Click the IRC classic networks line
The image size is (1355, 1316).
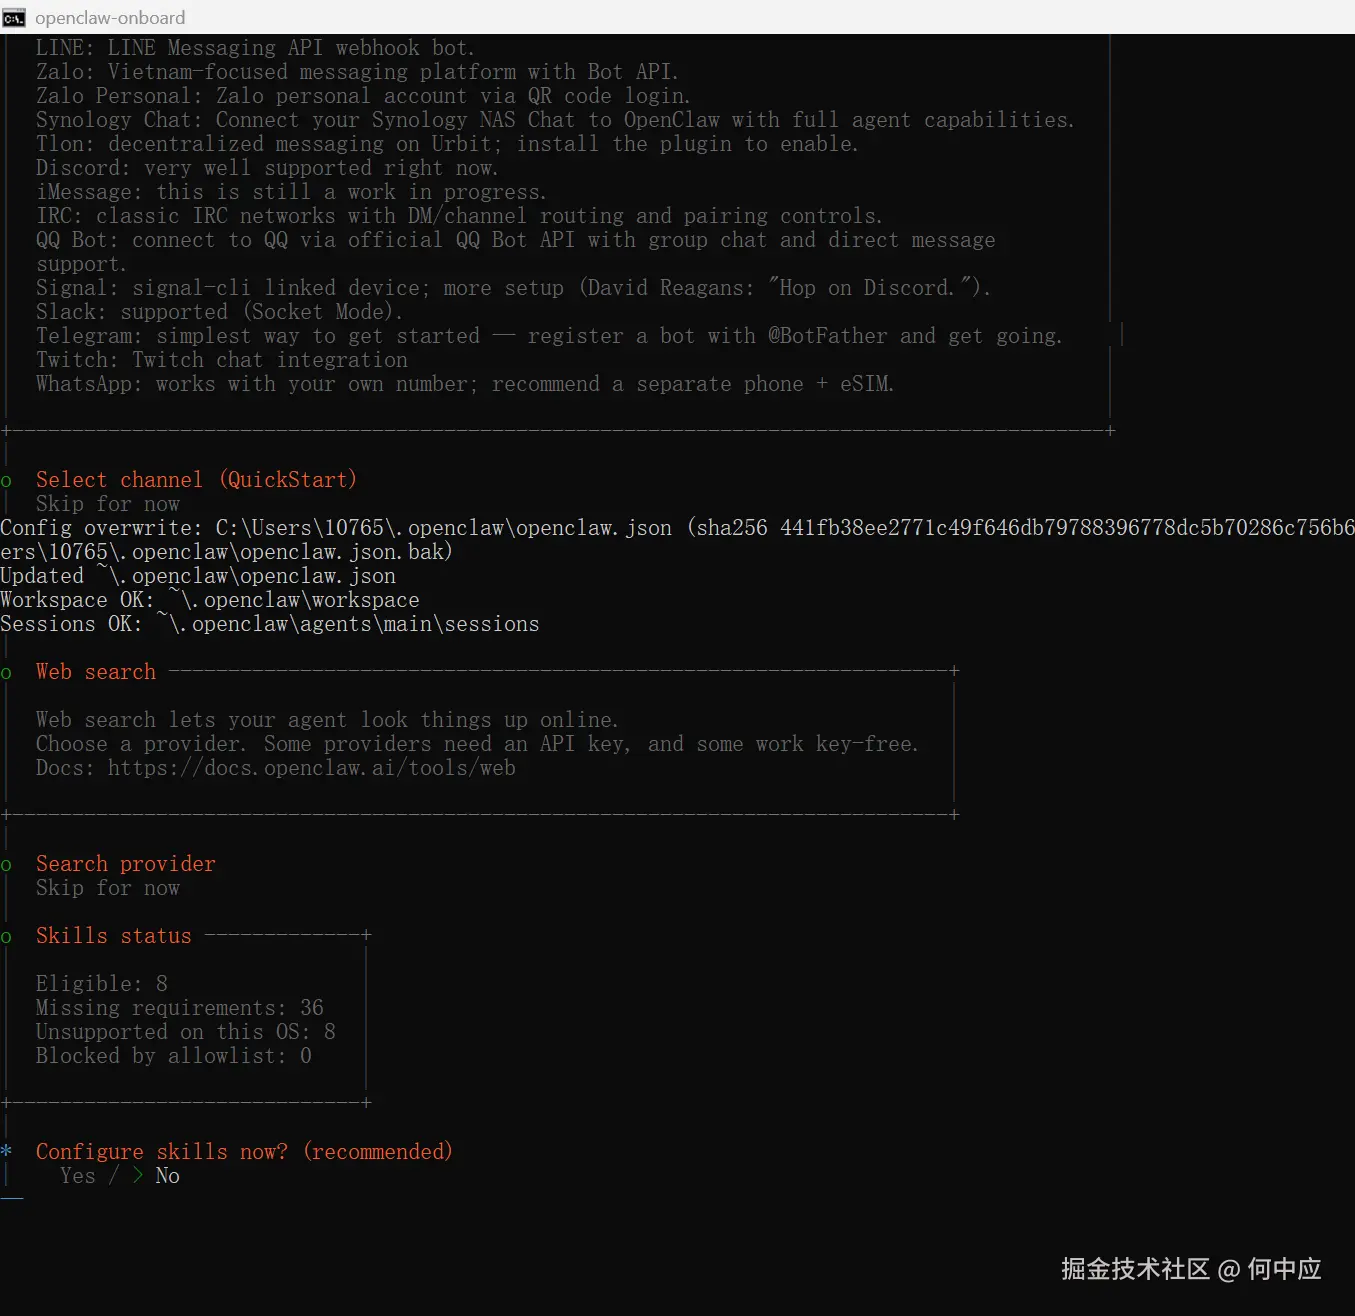point(459,216)
